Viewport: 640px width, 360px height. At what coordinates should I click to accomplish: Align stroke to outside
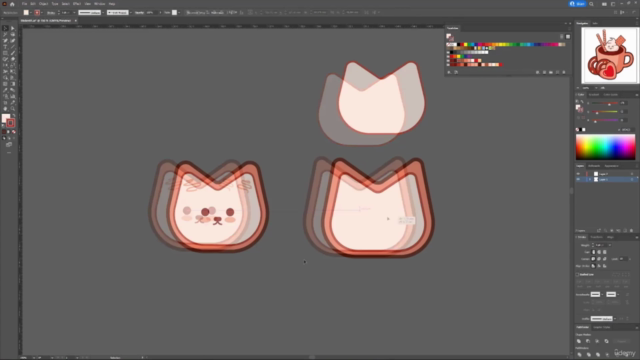click(604, 266)
